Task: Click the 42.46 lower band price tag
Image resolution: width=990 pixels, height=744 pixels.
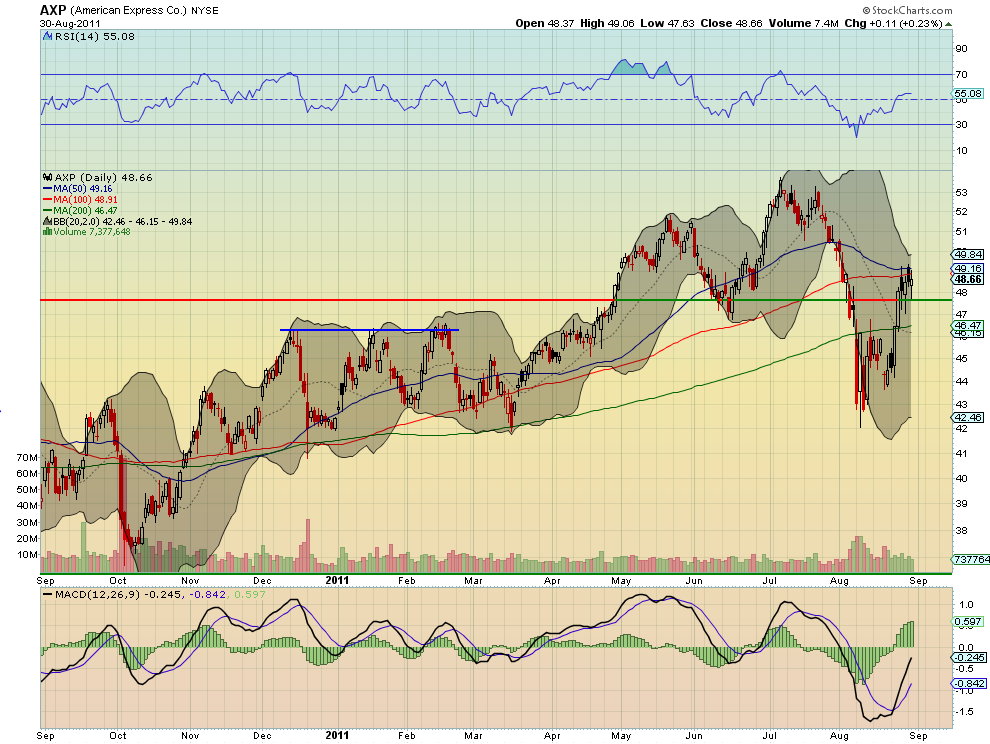Action: 967,417
